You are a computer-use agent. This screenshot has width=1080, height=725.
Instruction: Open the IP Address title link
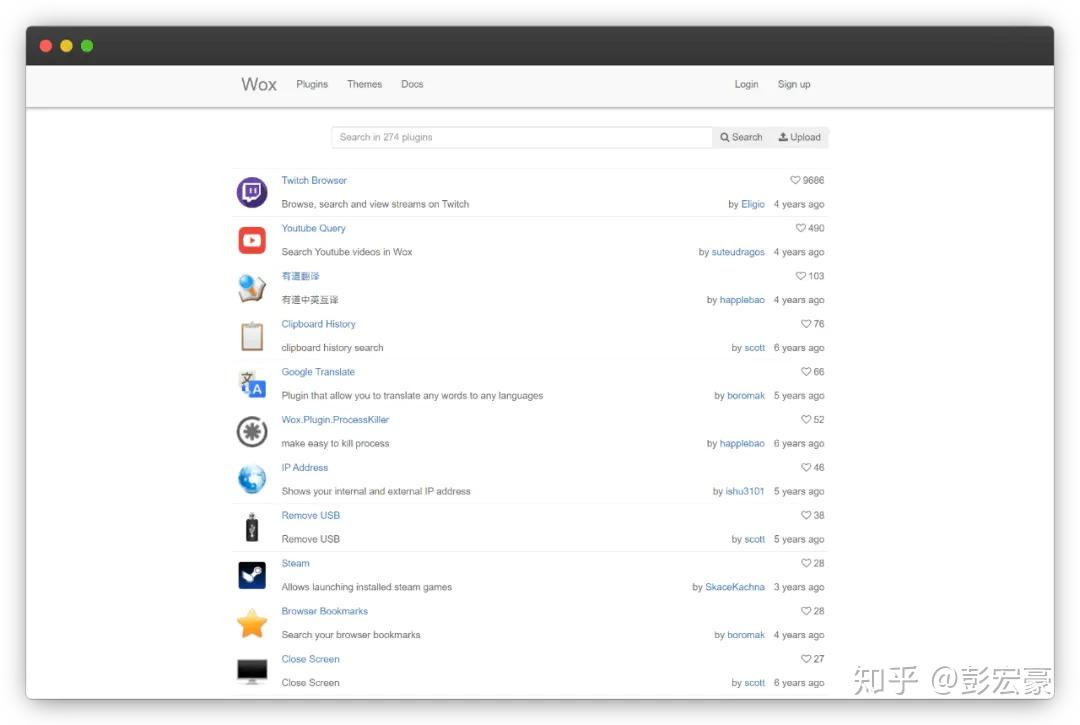[x=304, y=467]
